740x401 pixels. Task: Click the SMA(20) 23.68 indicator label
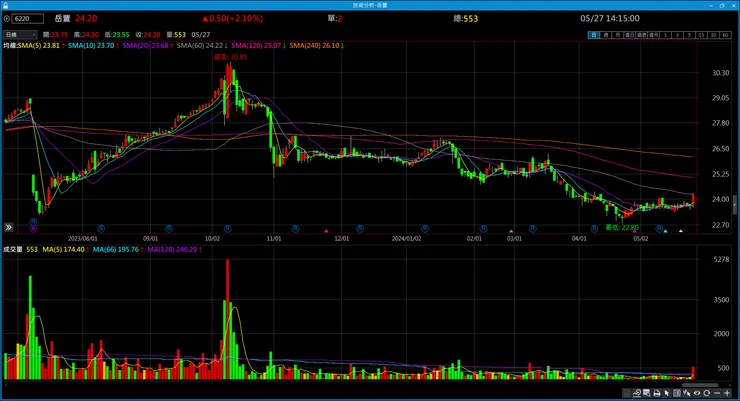[145, 45]
